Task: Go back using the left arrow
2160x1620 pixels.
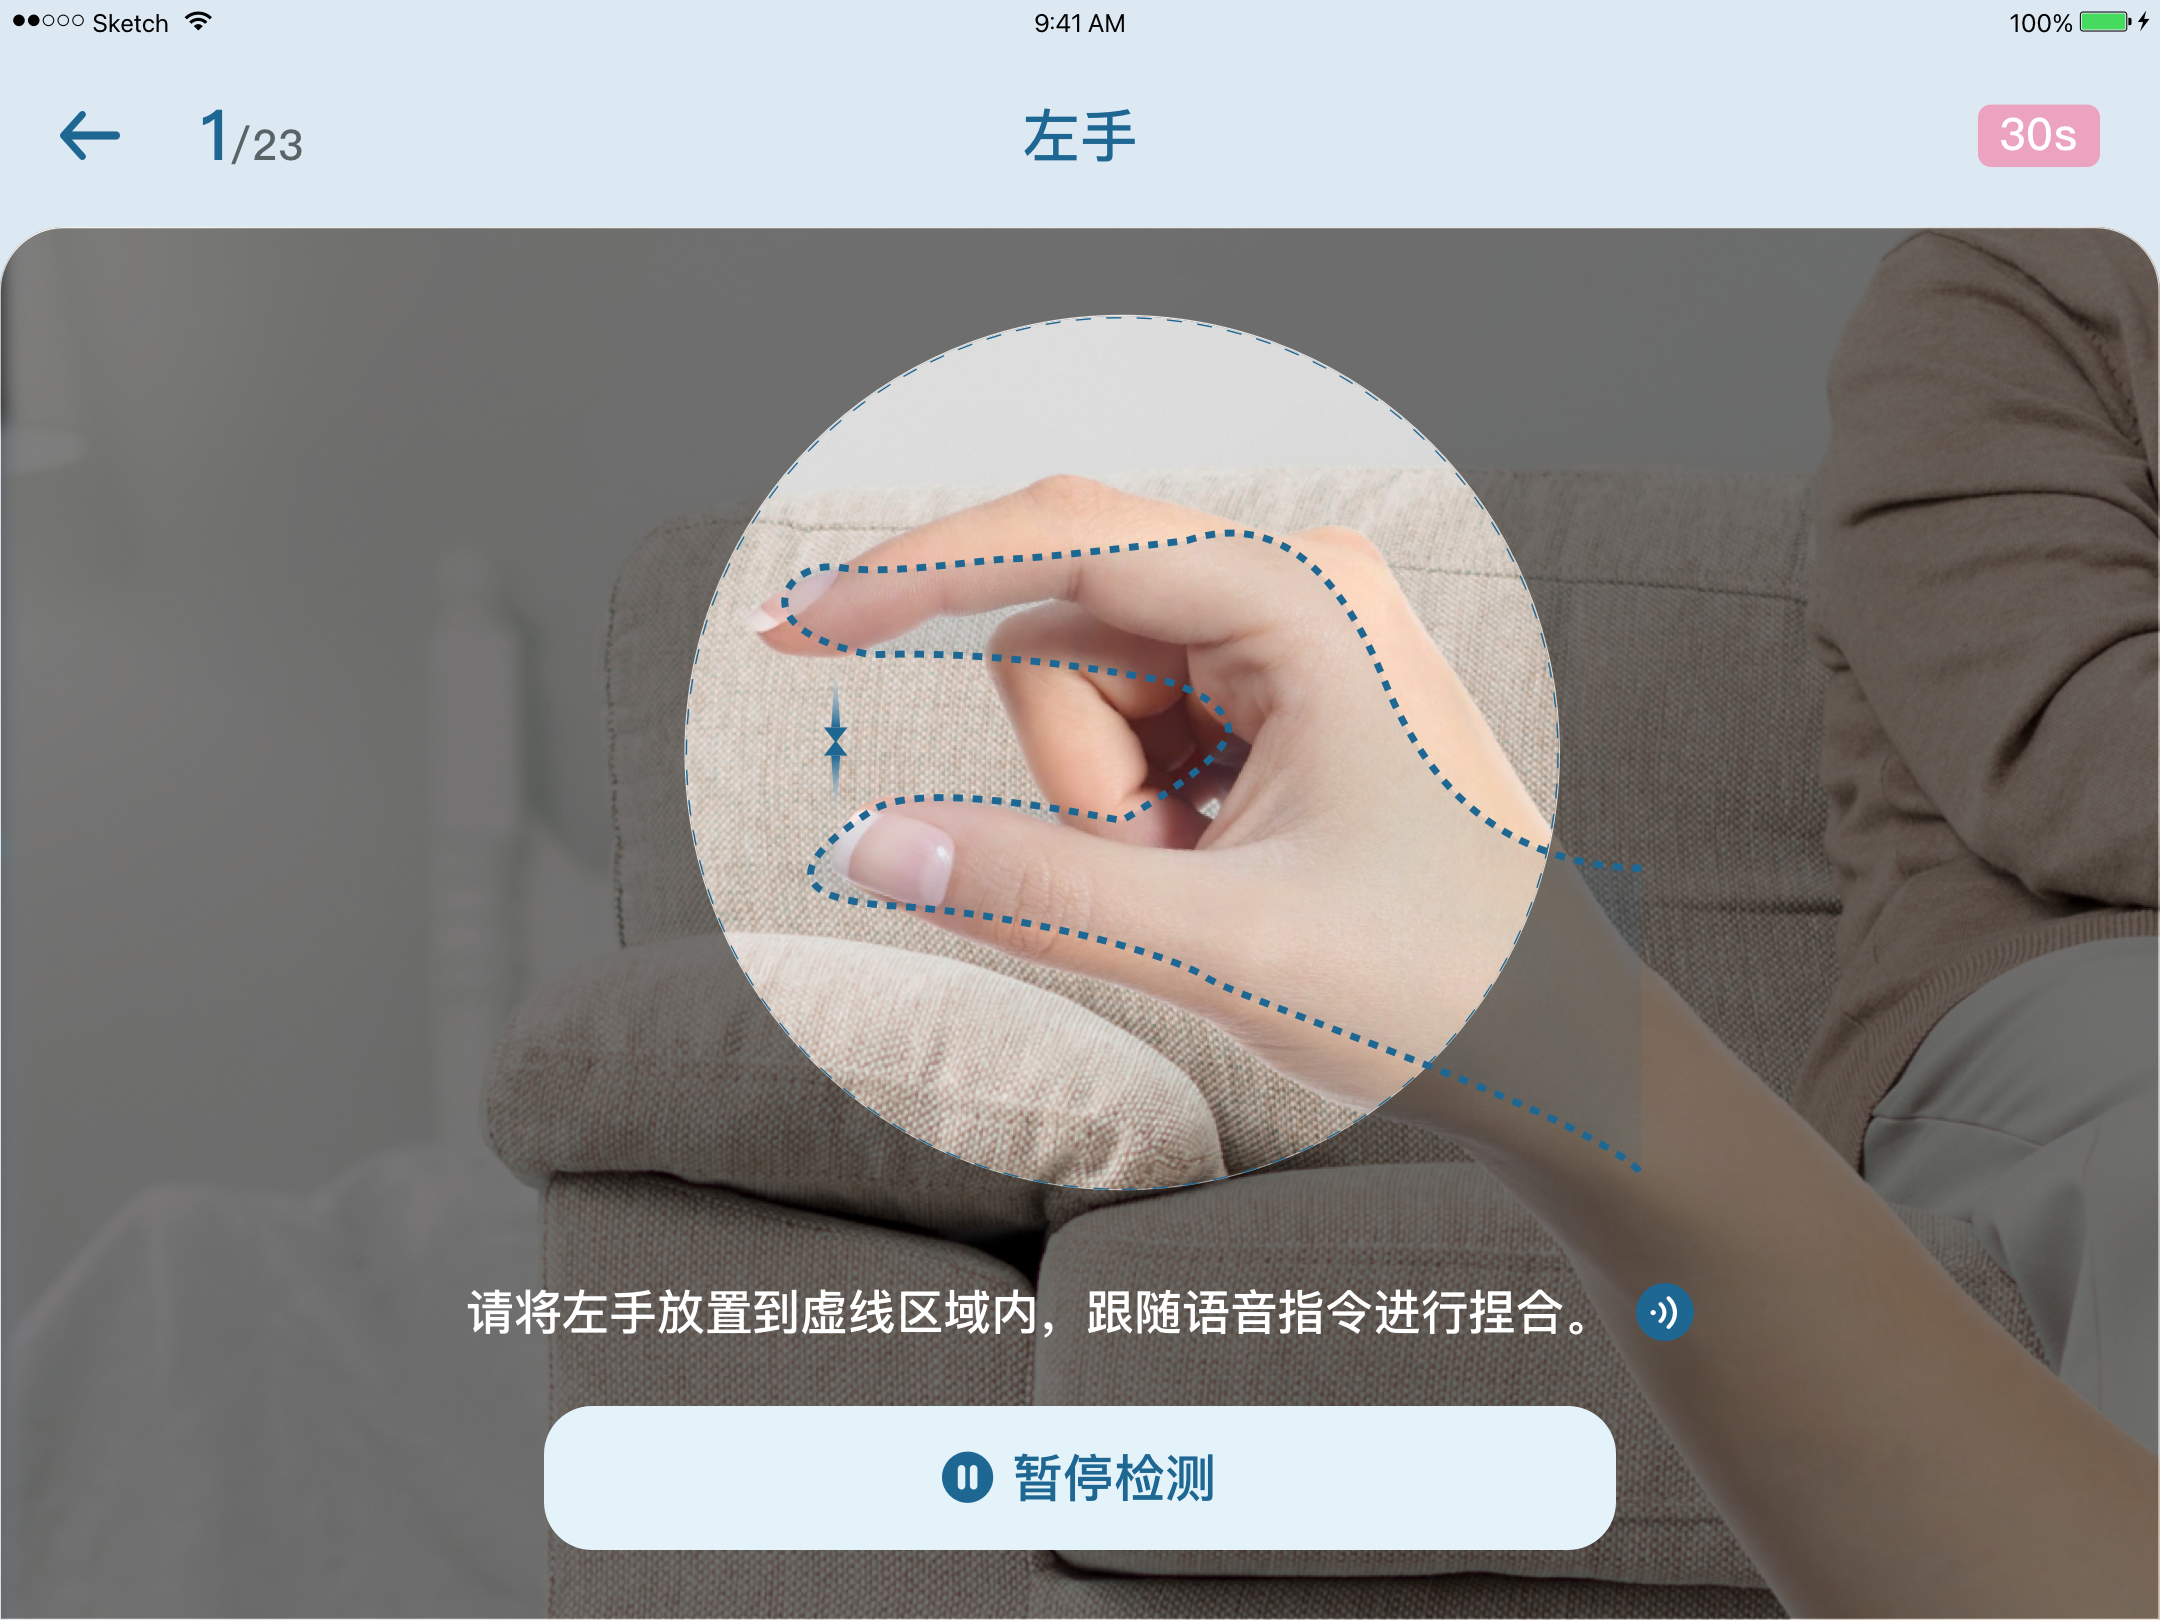Action: tap(90, 136)
